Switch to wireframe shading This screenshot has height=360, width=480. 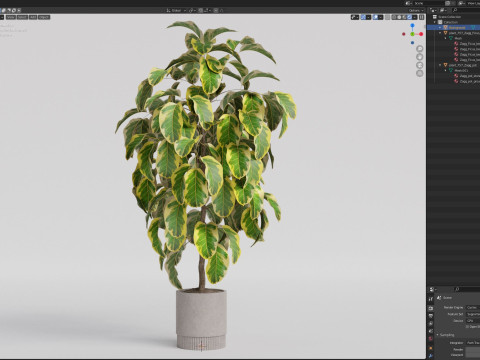pyautogui.click(x=394, y=17)
